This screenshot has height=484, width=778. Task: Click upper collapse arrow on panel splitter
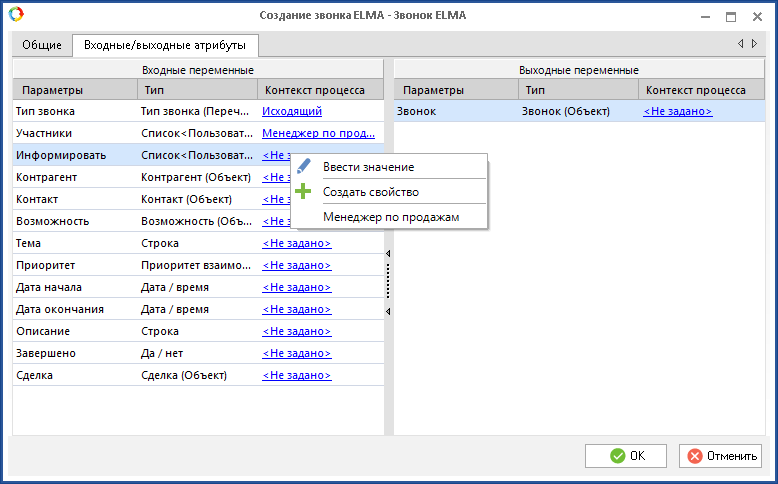[x=388, y=254]
